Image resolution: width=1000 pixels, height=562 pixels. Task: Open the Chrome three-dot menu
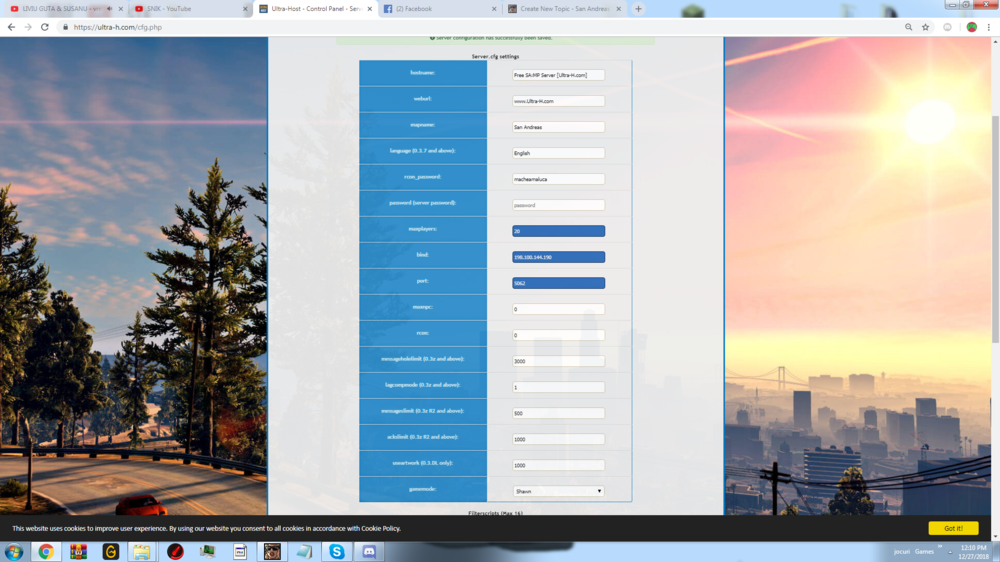tap(989, 27)
